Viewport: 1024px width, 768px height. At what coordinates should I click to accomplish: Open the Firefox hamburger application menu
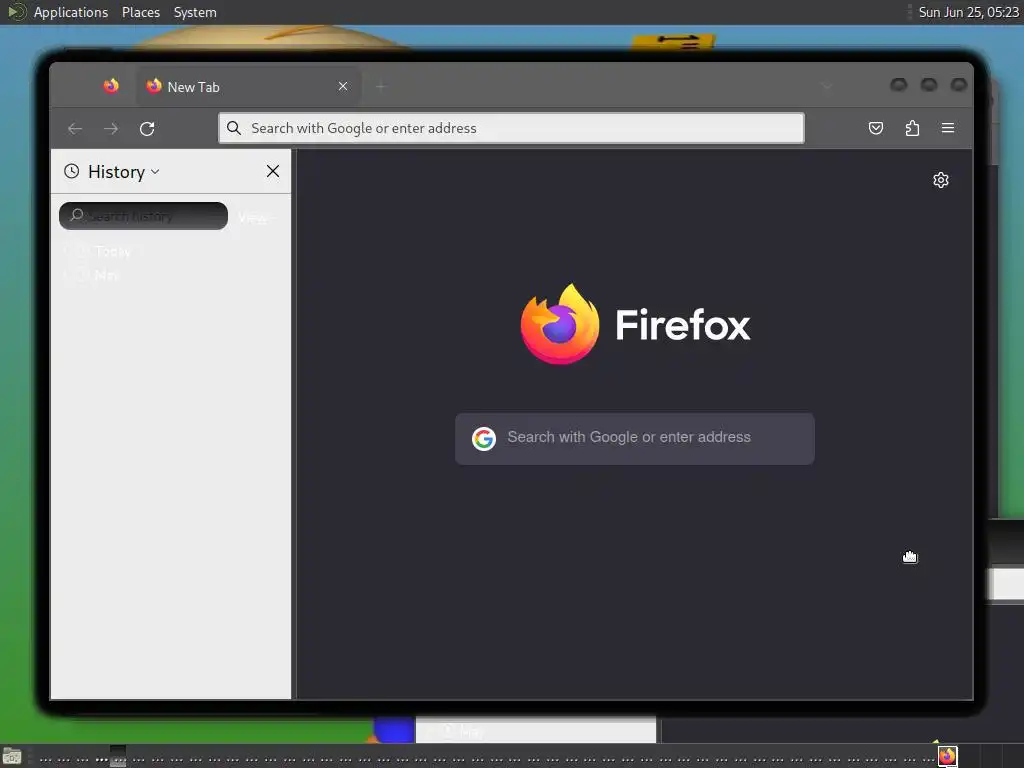coord(948,128)
